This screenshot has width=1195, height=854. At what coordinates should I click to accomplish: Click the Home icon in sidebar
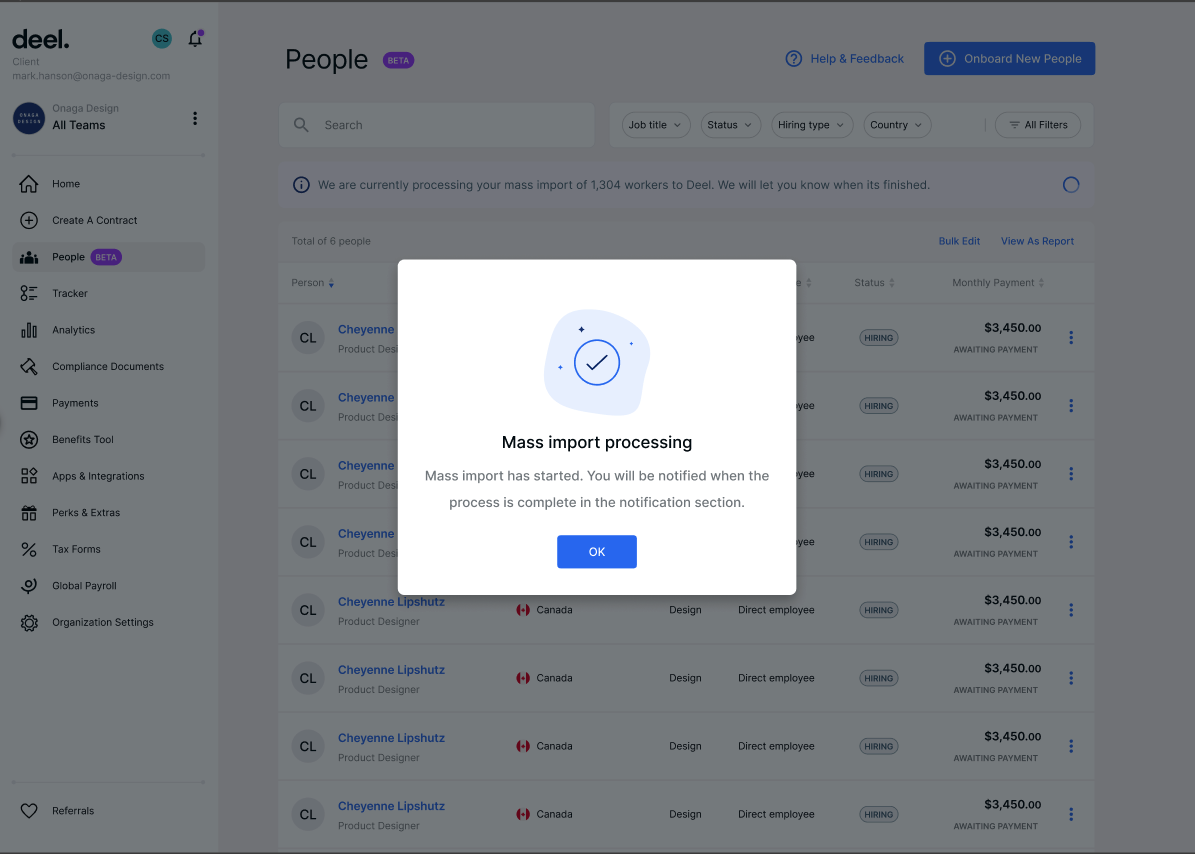coord(29,184)
